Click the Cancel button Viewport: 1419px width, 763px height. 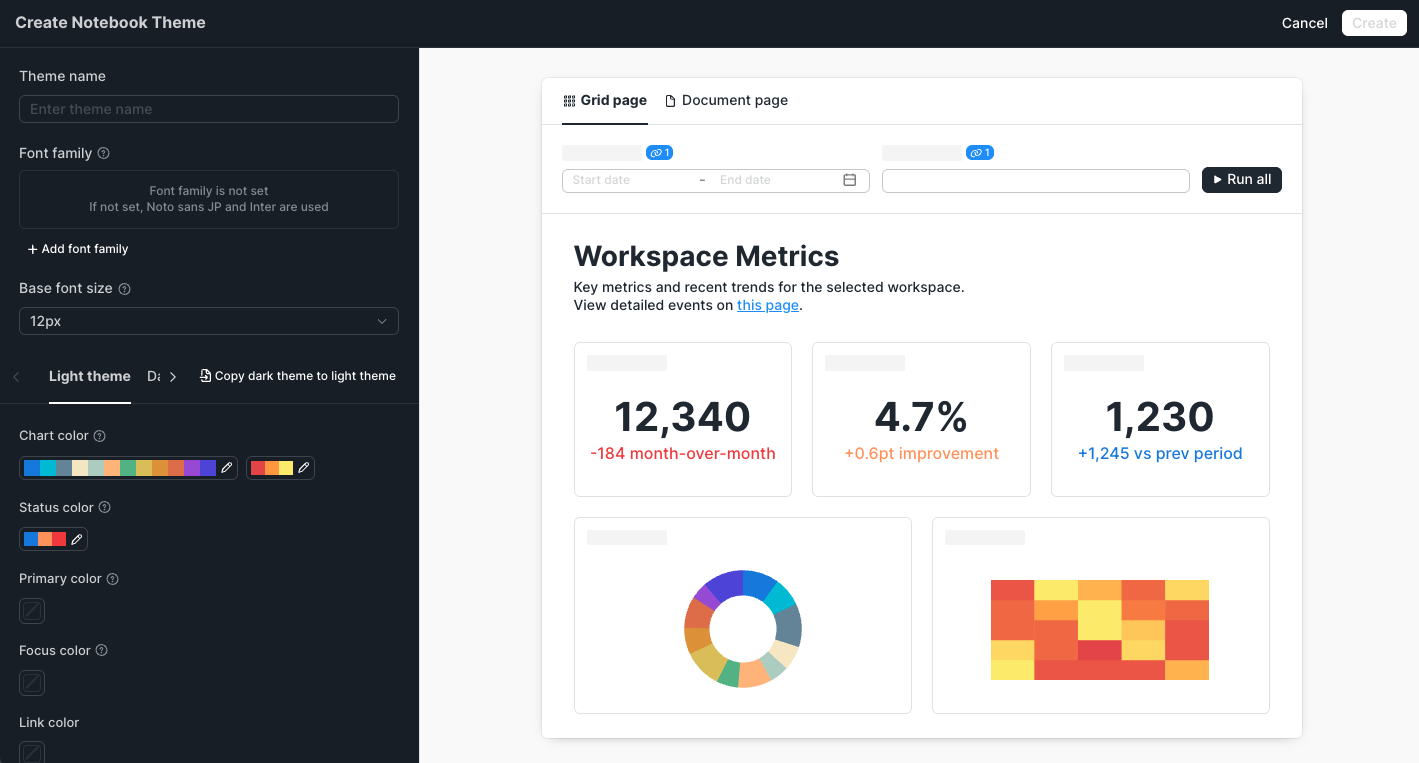[1305, 23]
